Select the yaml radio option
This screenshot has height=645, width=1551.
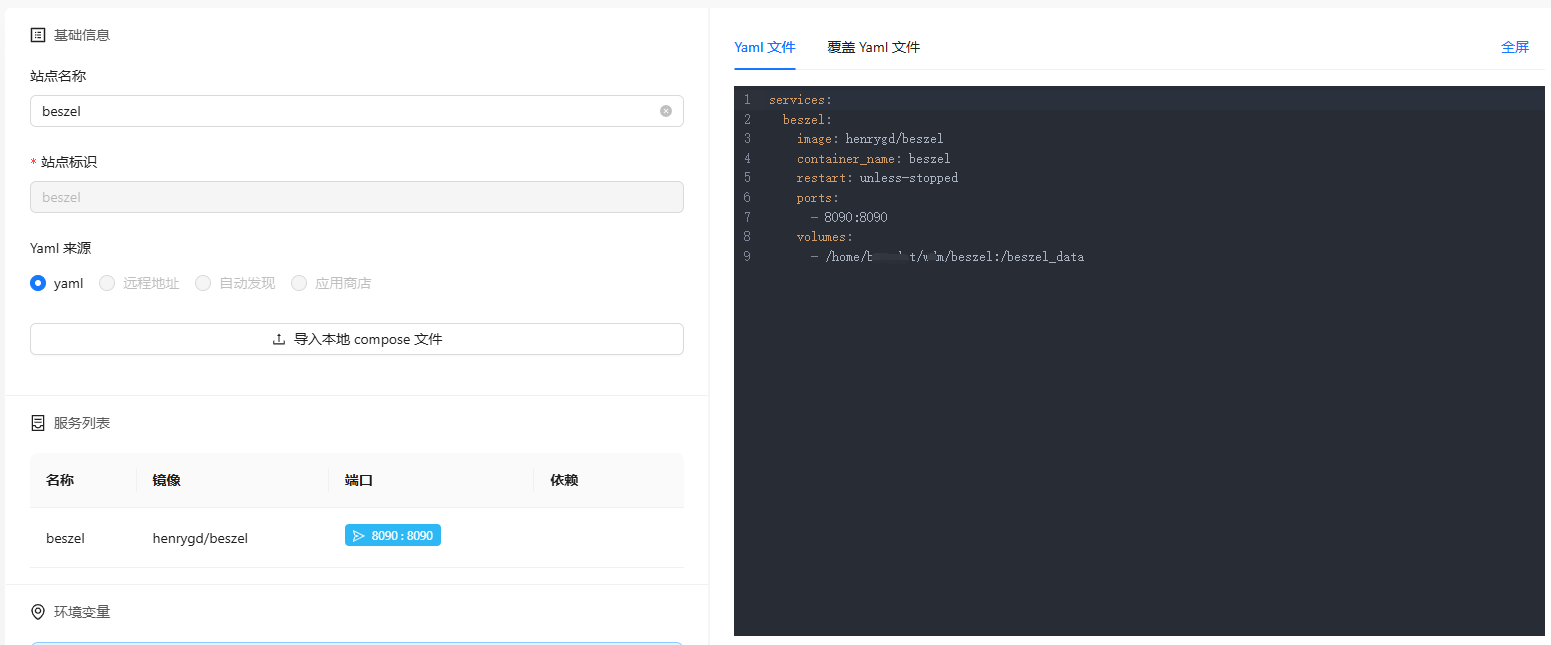pyautogui.click(x=38, y=283)
